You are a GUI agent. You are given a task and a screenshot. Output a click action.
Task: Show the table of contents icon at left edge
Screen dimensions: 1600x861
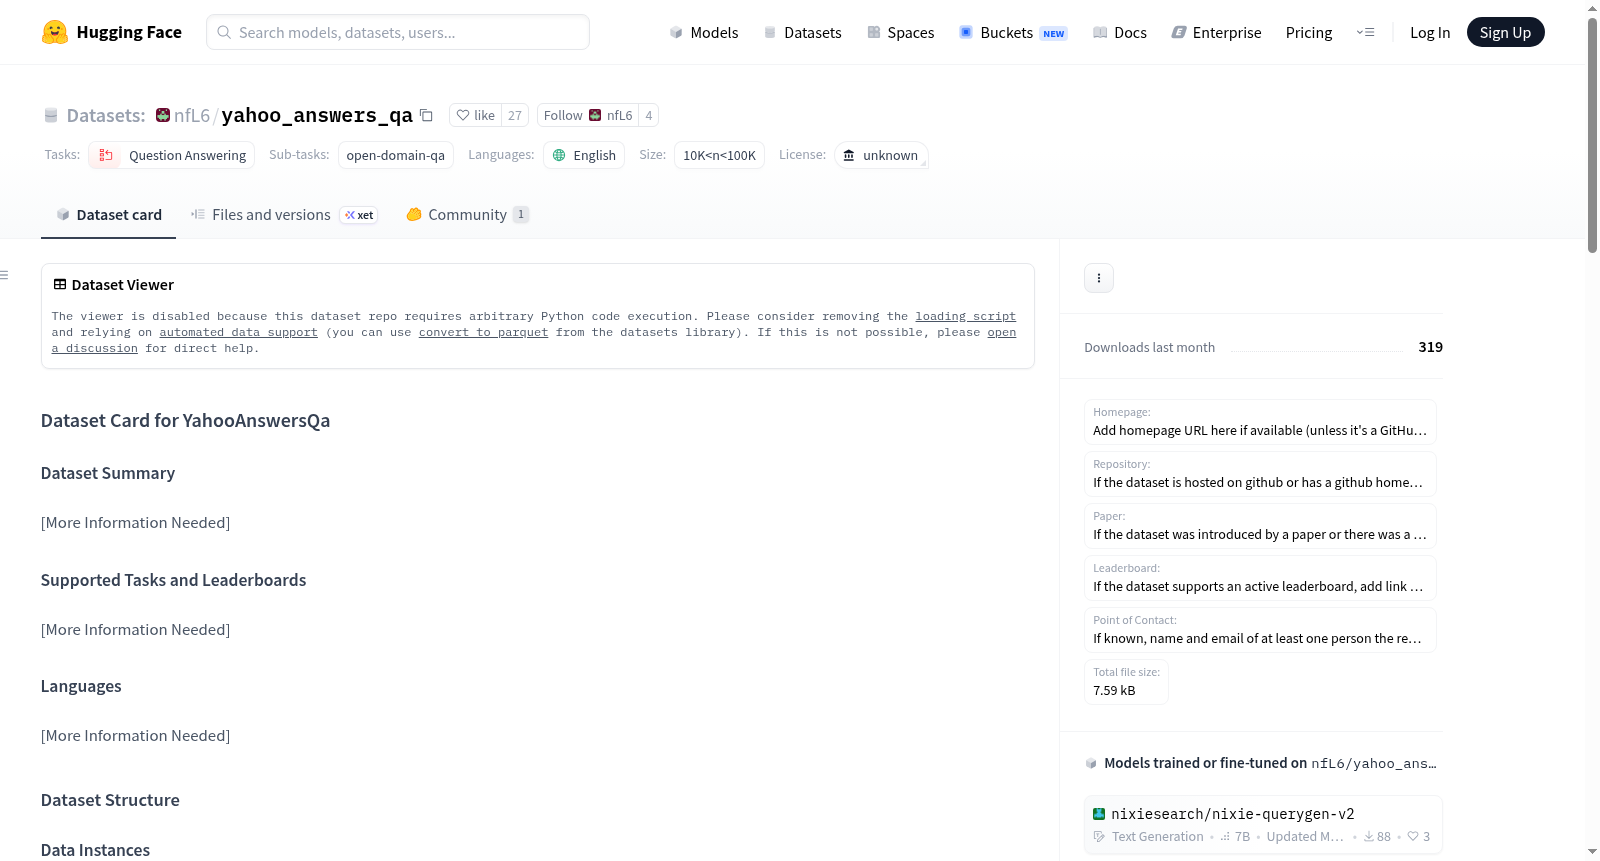[5, 275]
